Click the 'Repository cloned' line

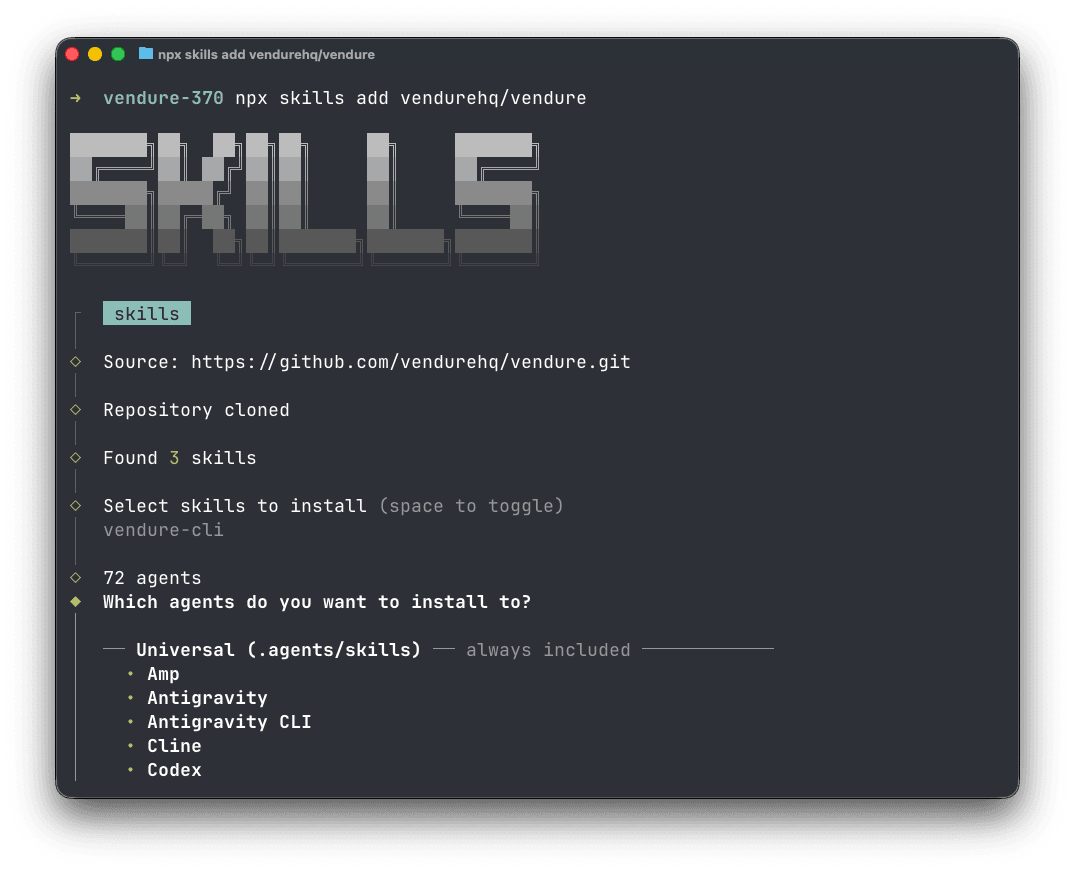click(x=196, y=410)
